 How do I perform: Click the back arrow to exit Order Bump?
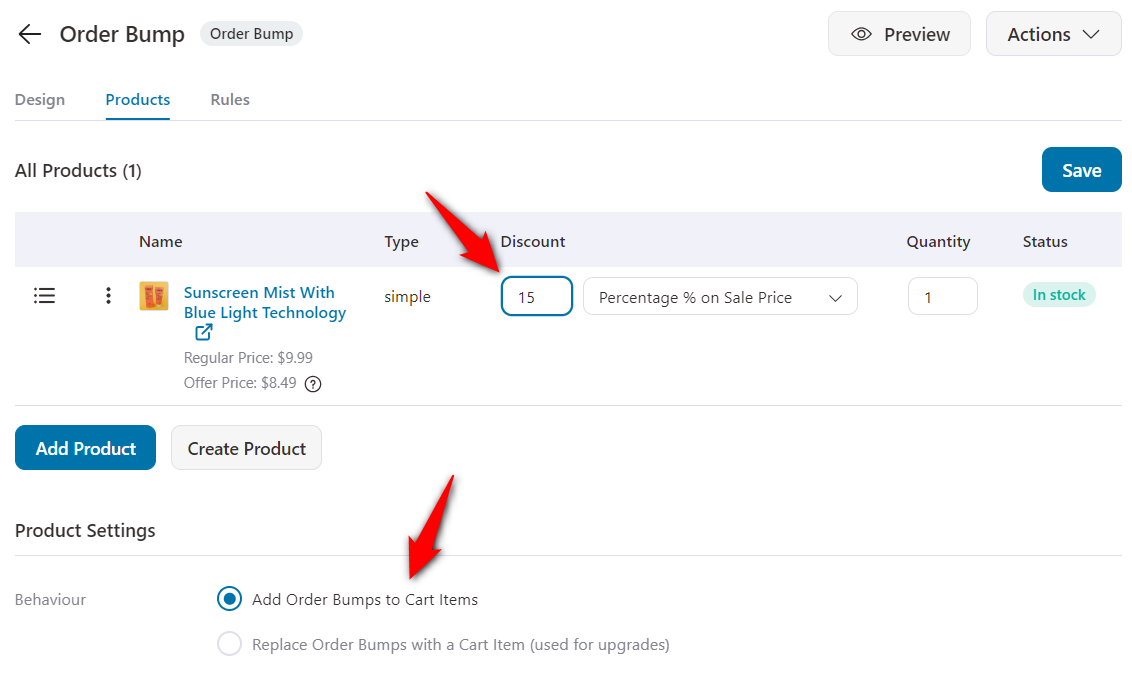point(29,34)
